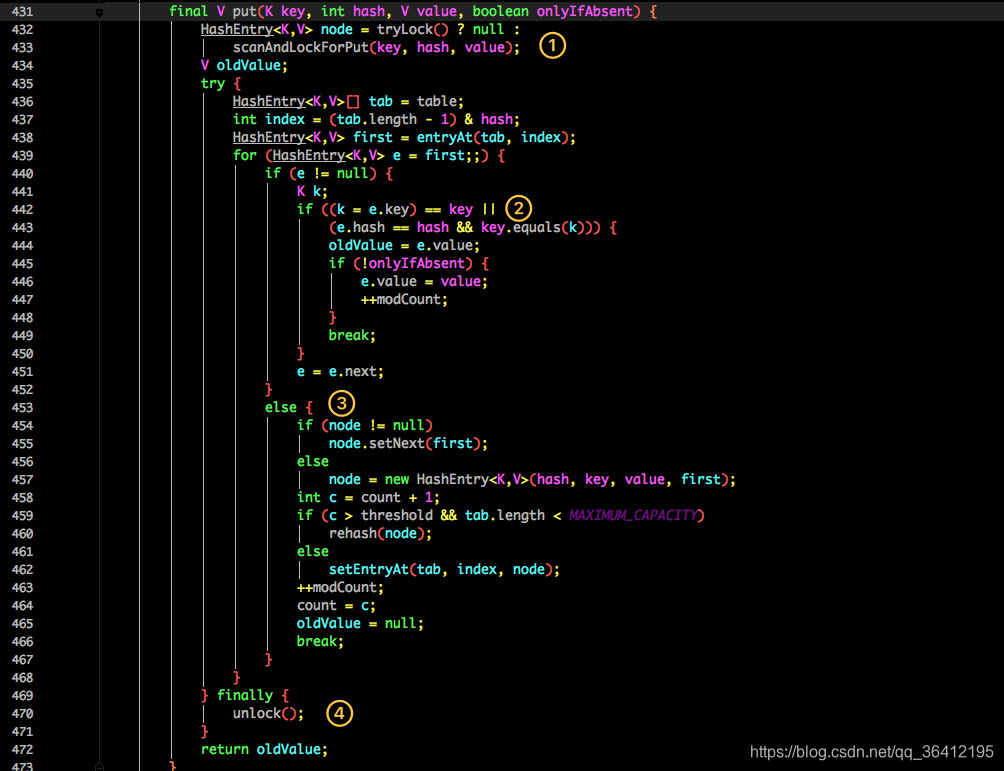Click the tryLock() call on line 432

click(x=412, y=29)
